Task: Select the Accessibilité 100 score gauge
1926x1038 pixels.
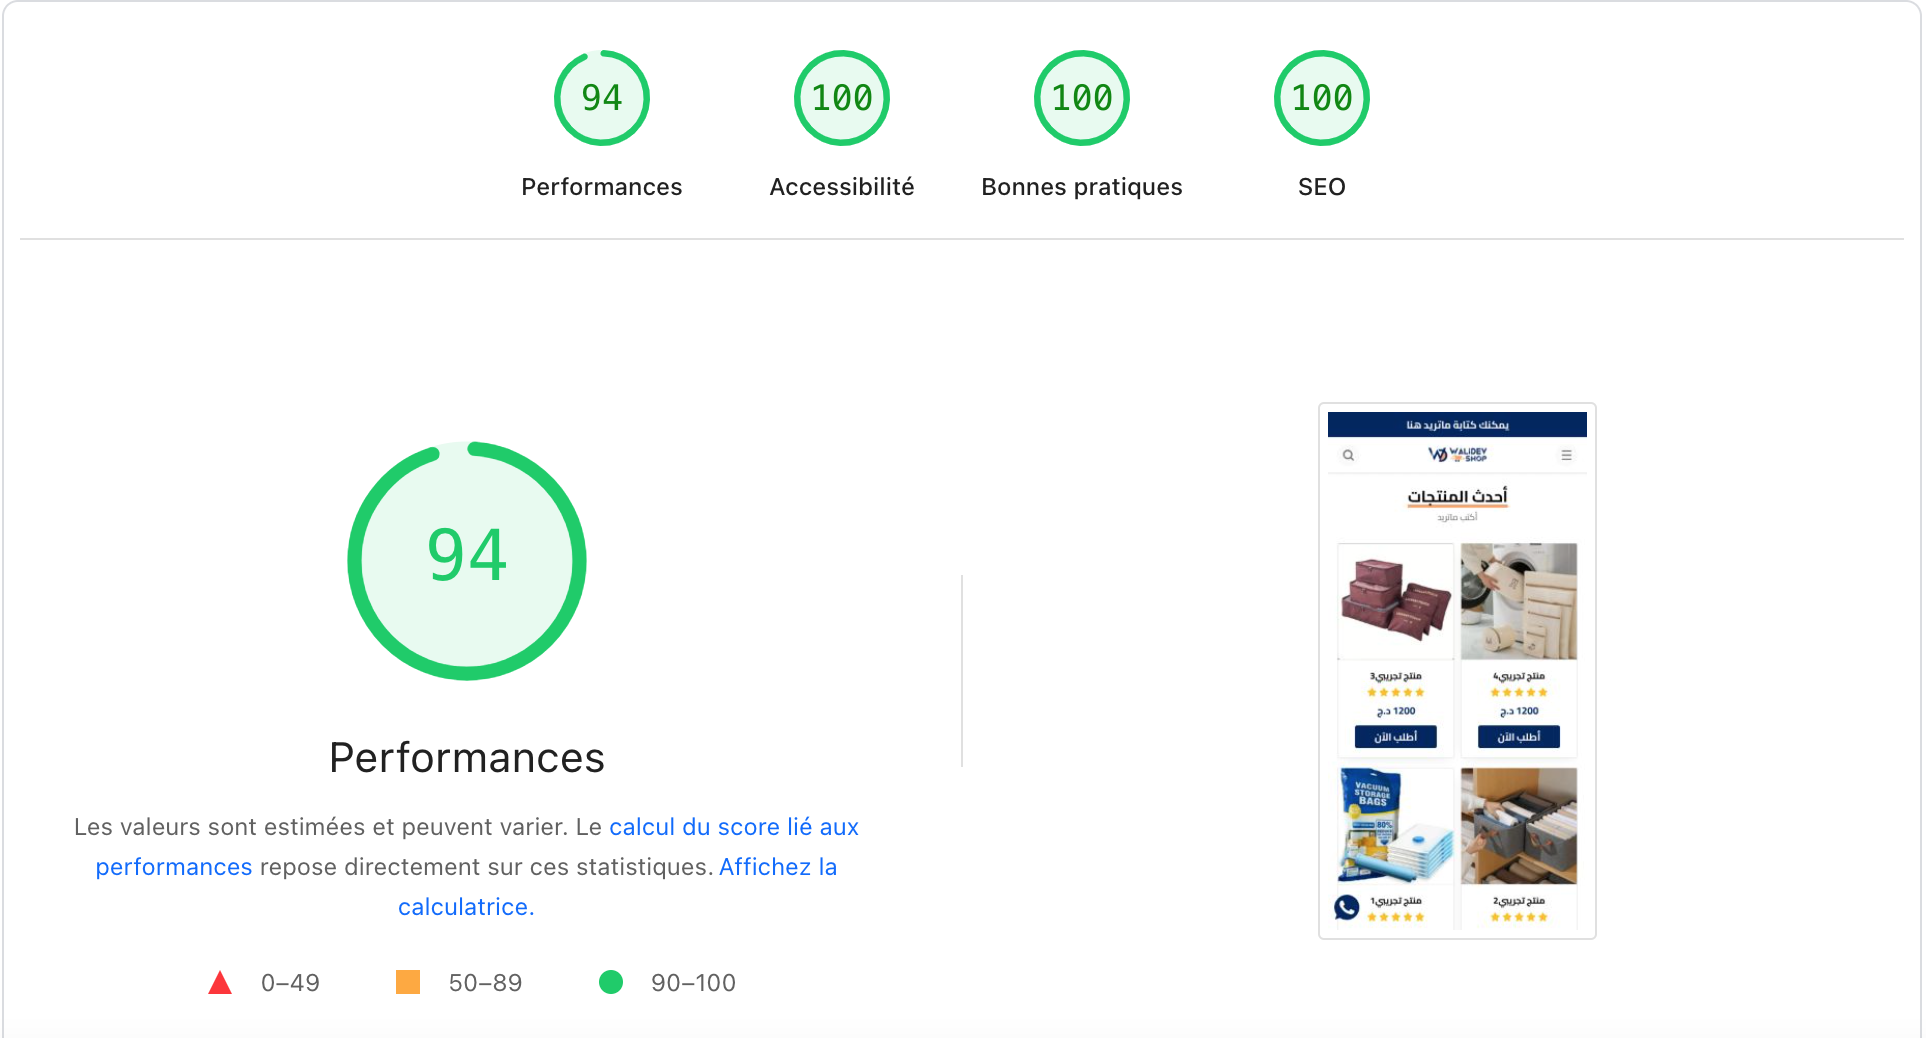Action: pos(842,98)
